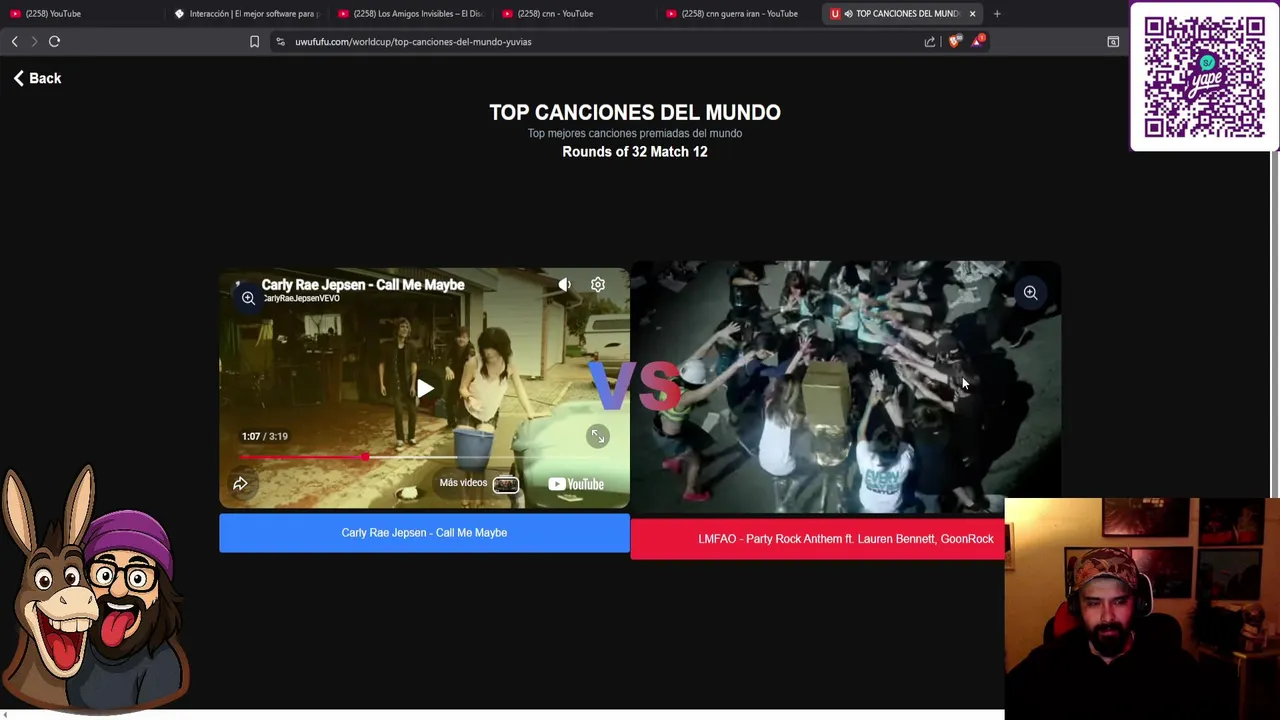Reload the page with the refresh icon
Image resolution: width=1280 pixels, height=720 pixels.
55,42
